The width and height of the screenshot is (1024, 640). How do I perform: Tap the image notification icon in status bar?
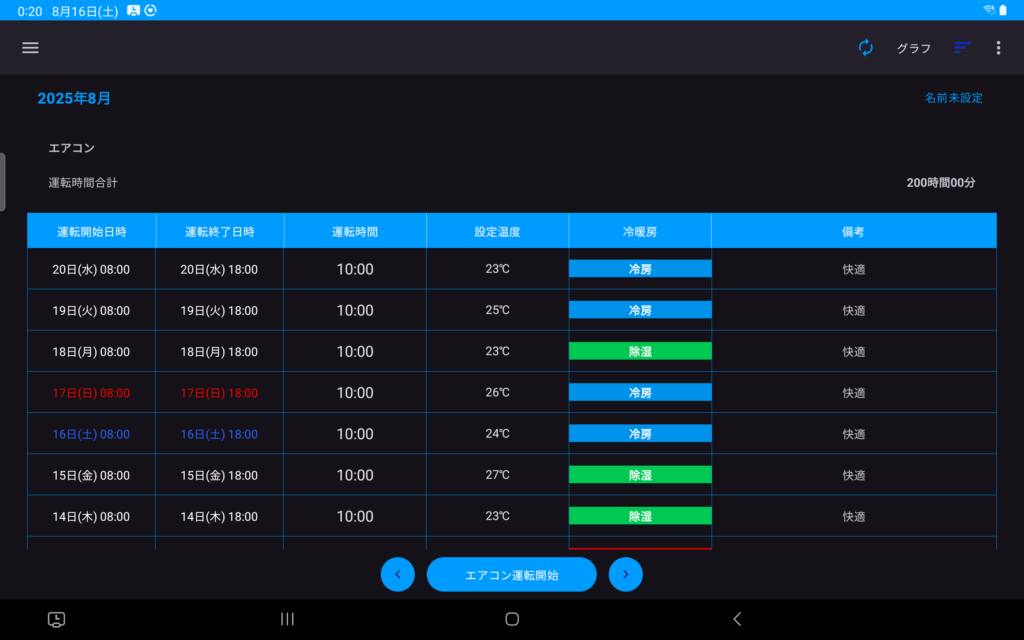coord(133,10)
